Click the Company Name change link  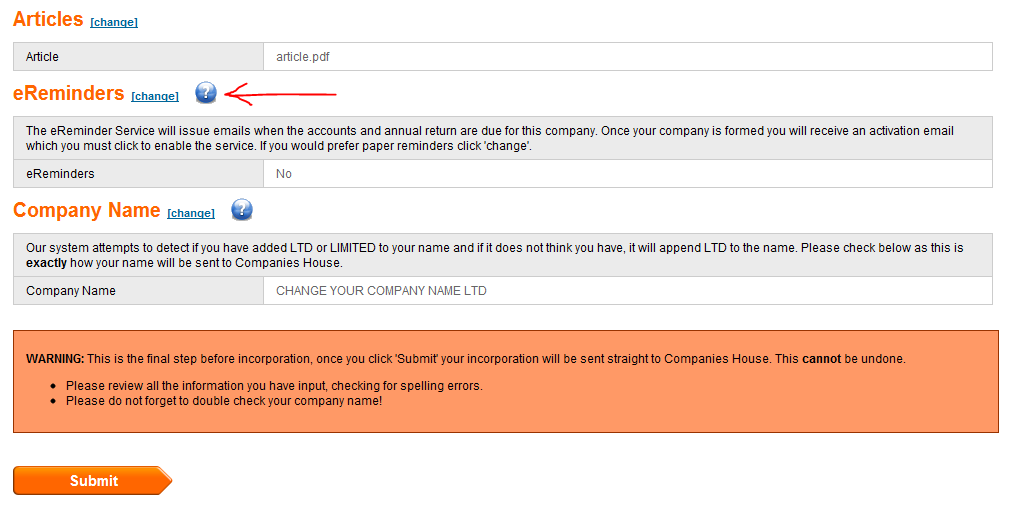click(x=191, y=214)
